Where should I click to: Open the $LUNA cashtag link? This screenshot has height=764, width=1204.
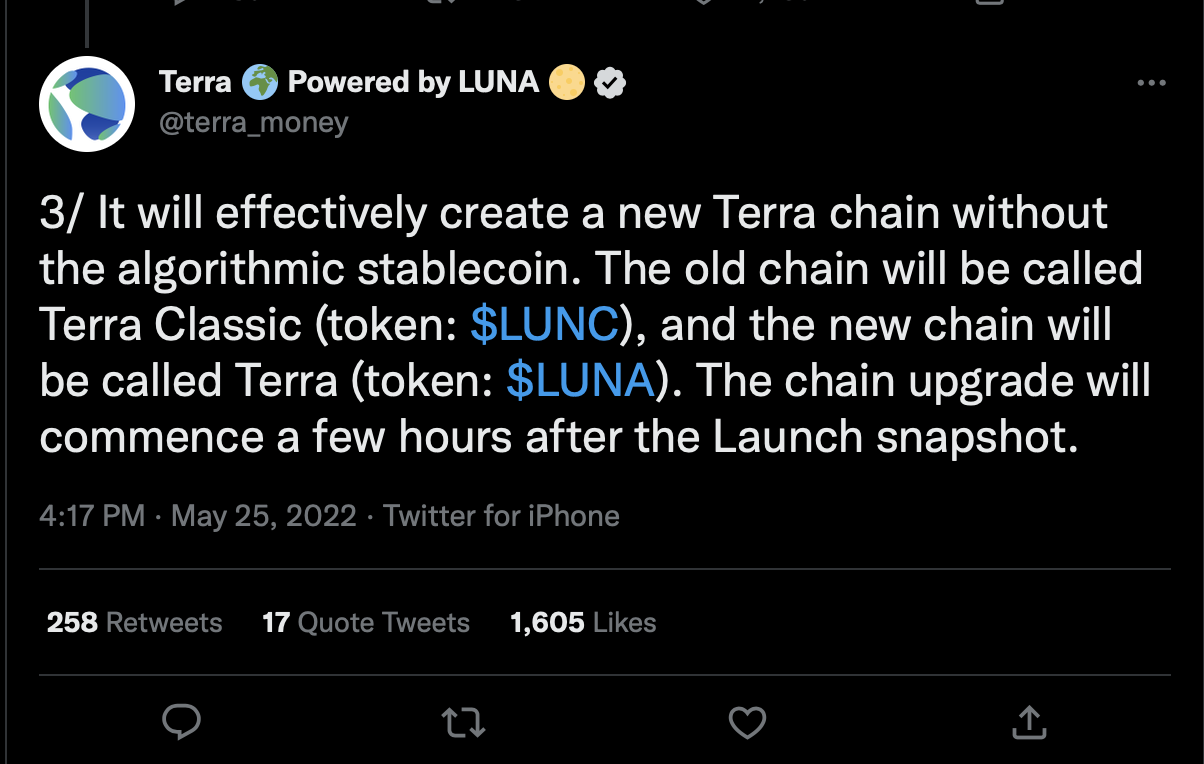click(x=581, y=381)
